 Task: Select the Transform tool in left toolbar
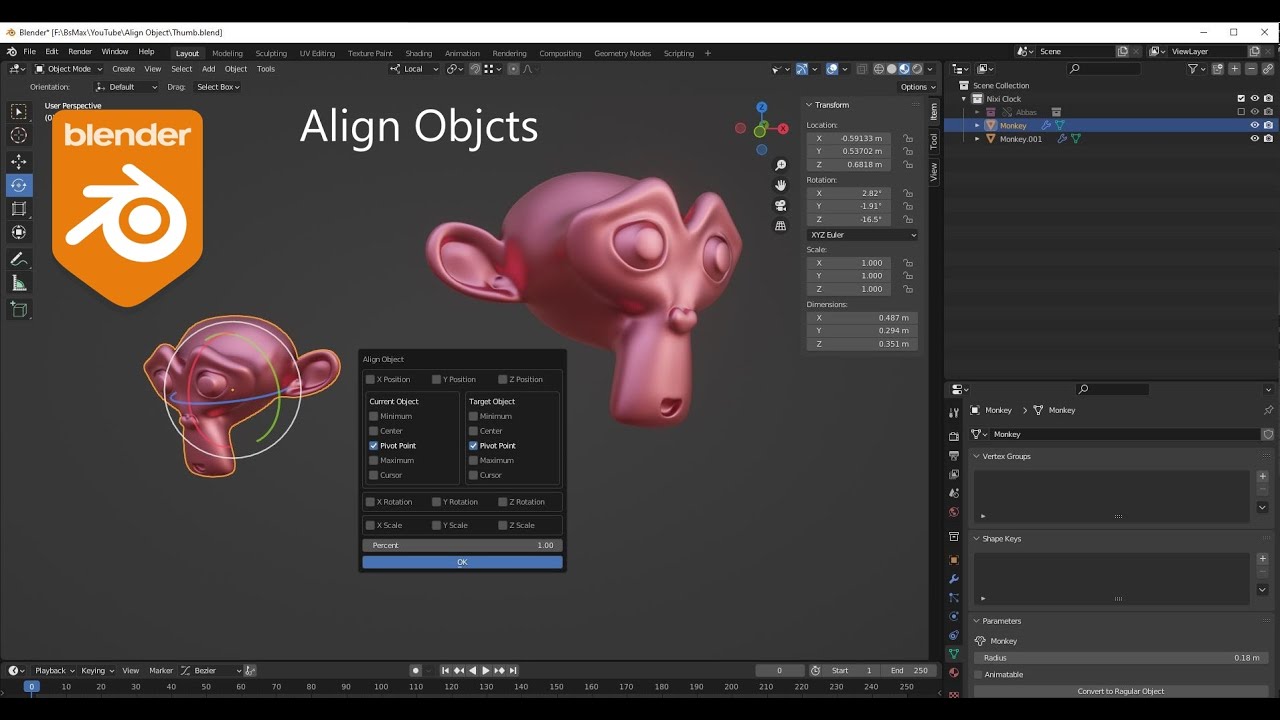[x=19, y=232]
